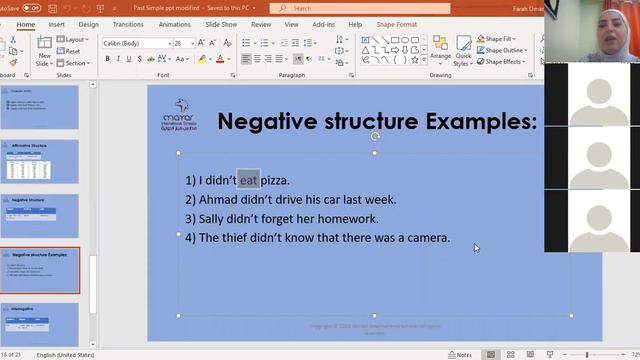The height and width of the screenshot is (360, 640).
Task: Switch to Slide Sorter view
Action: [x=510, y=355]
